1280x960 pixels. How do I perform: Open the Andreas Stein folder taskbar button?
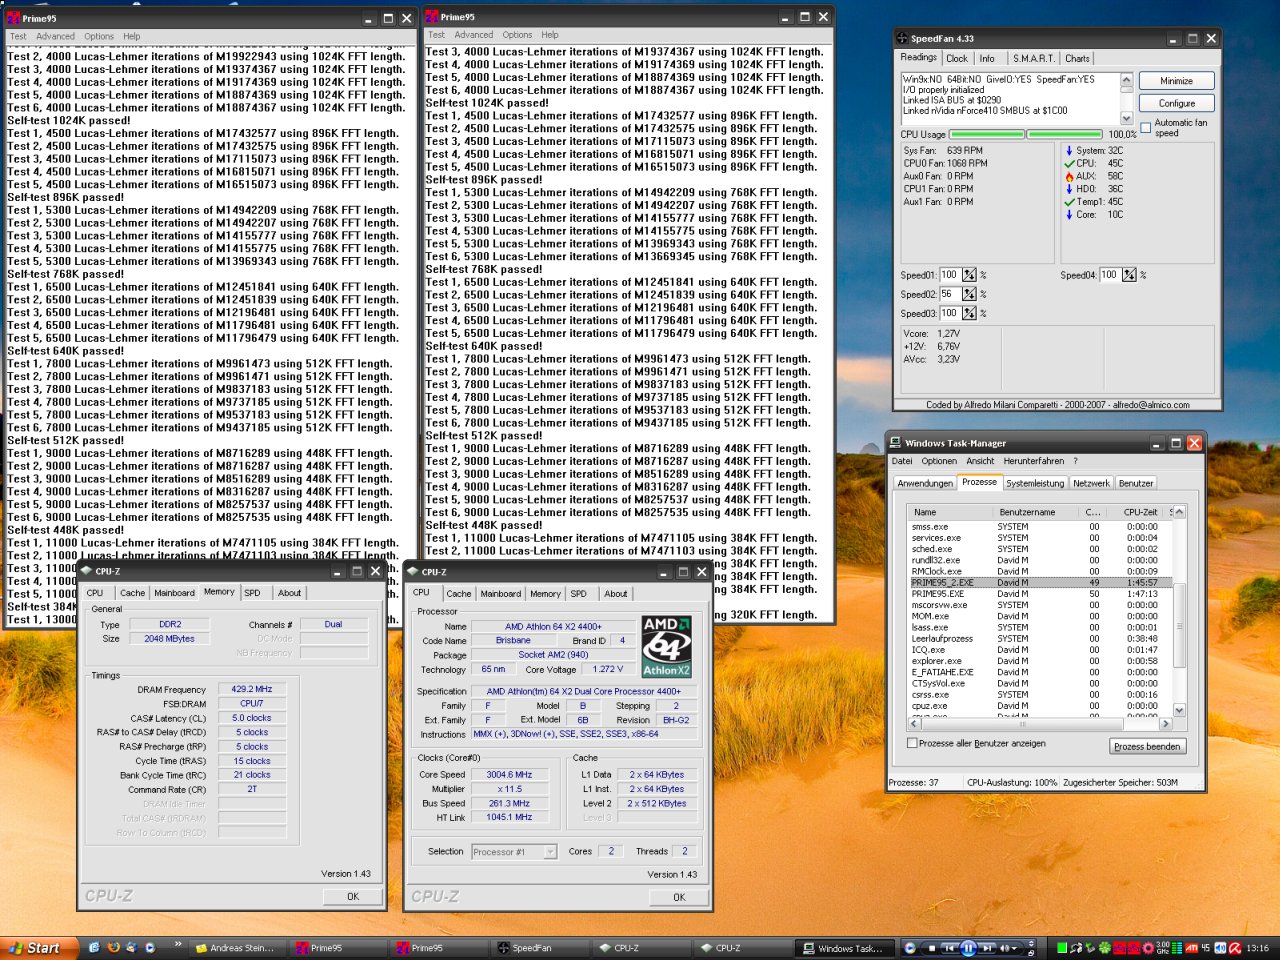click(x=236, y=948)
